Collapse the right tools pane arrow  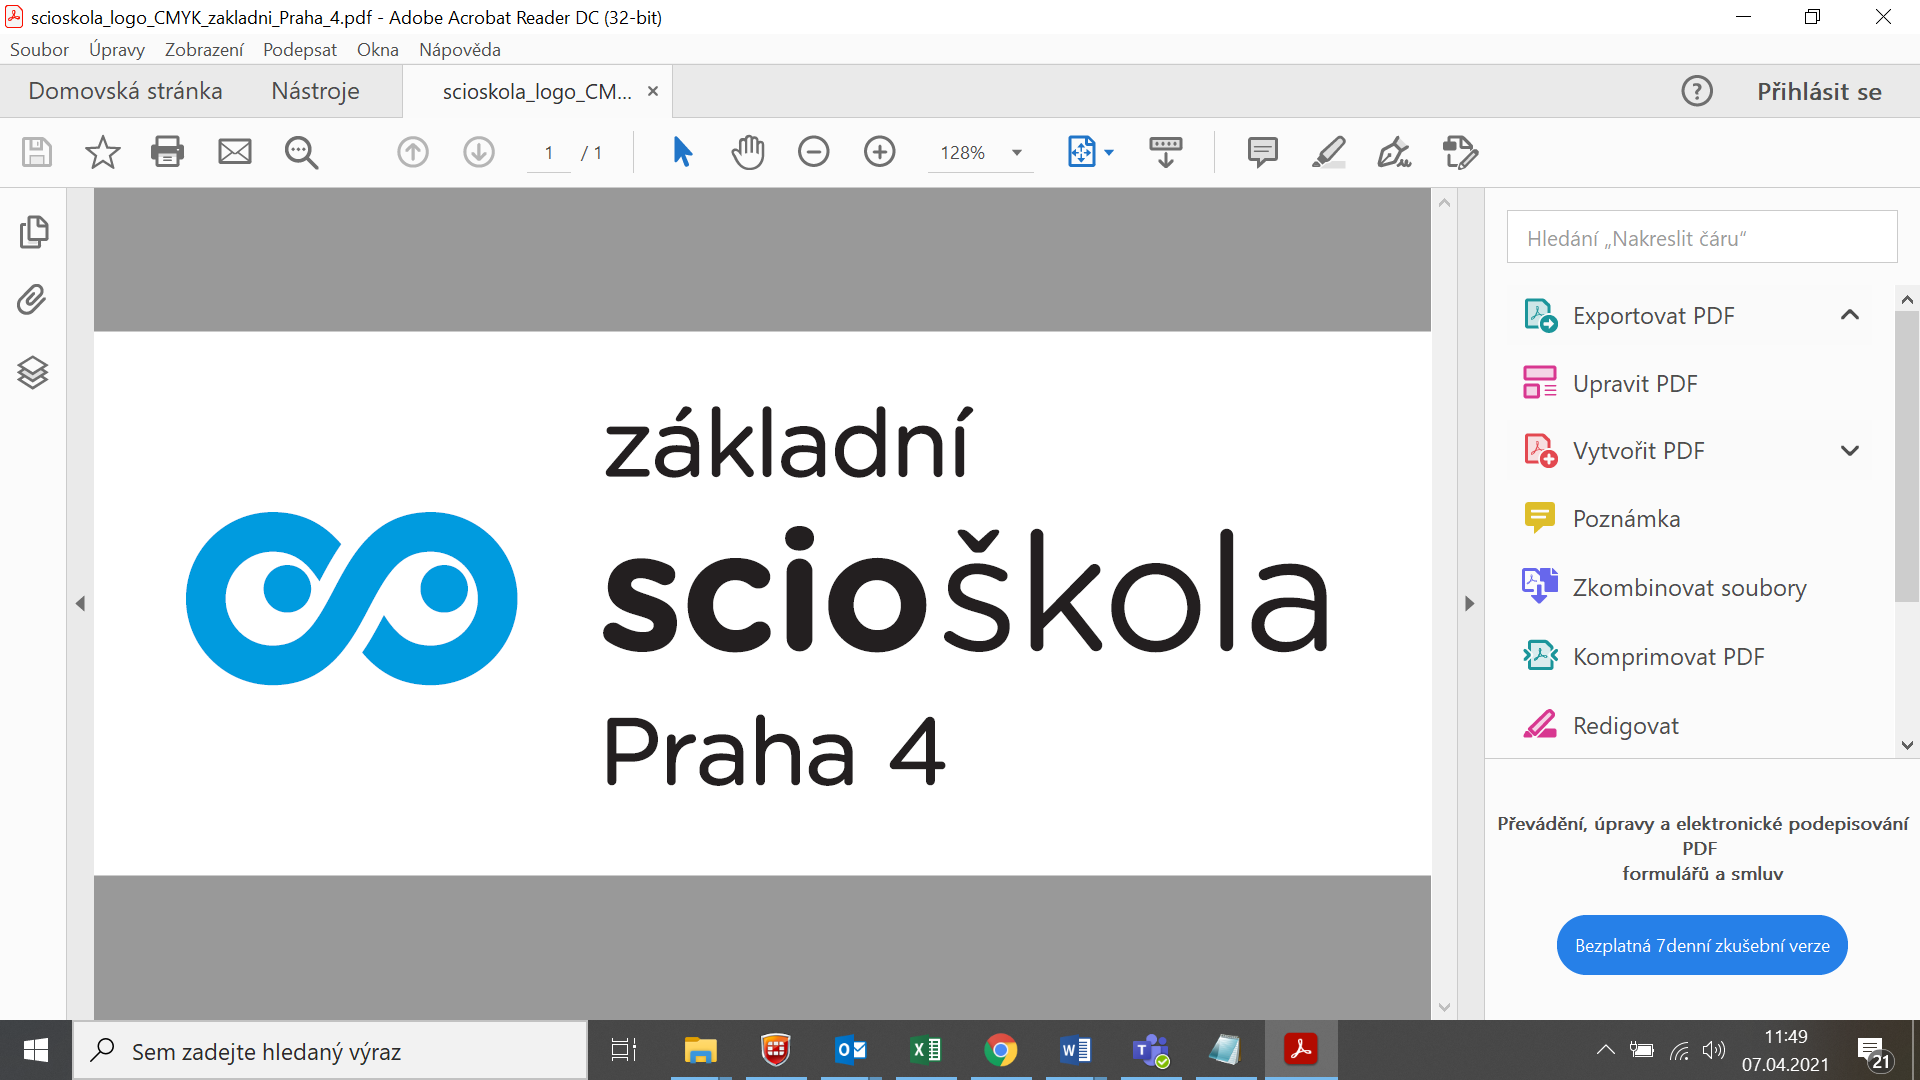tap(1469, 604)
